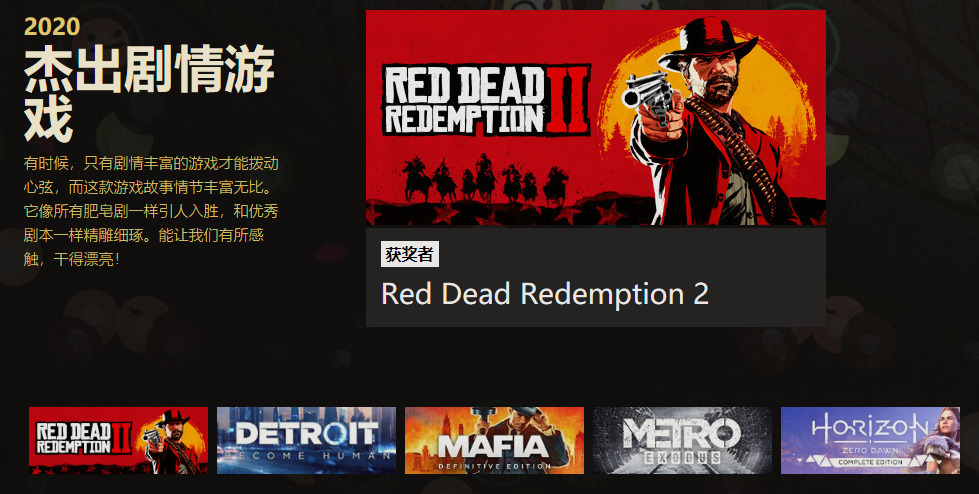Choose the Horizon Zero Dawn Complete Edition thumbnail
This screenshot has height=494, width=979.
tap(870, 440)
